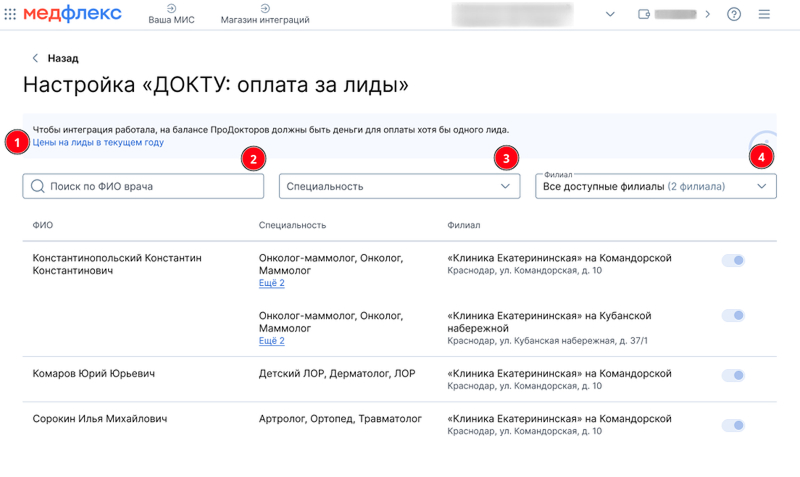Click the magnifier icon in doctor search
Screen dimensions: 800x477
pos(38,186)
